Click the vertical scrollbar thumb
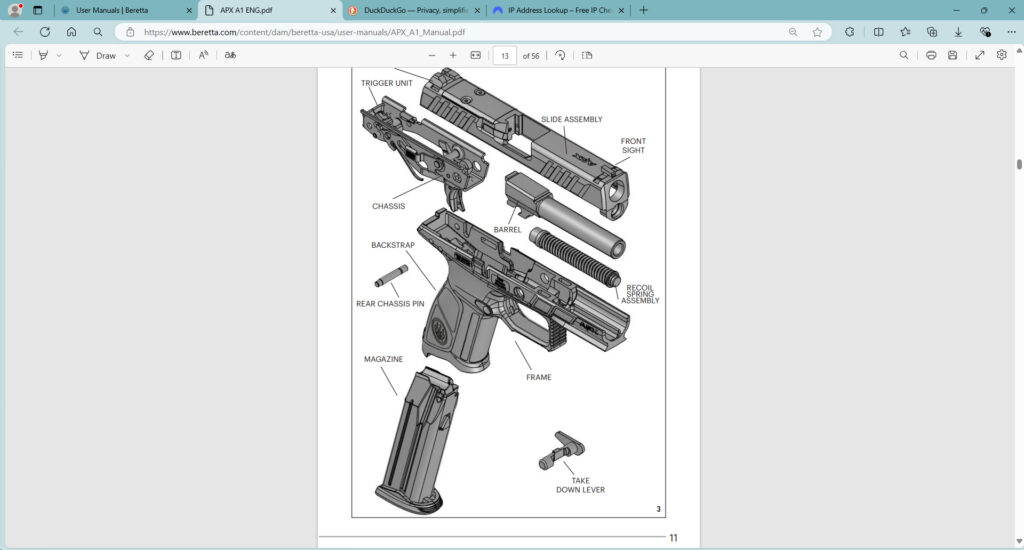 pyautogui.click(x=1019, y=164)
